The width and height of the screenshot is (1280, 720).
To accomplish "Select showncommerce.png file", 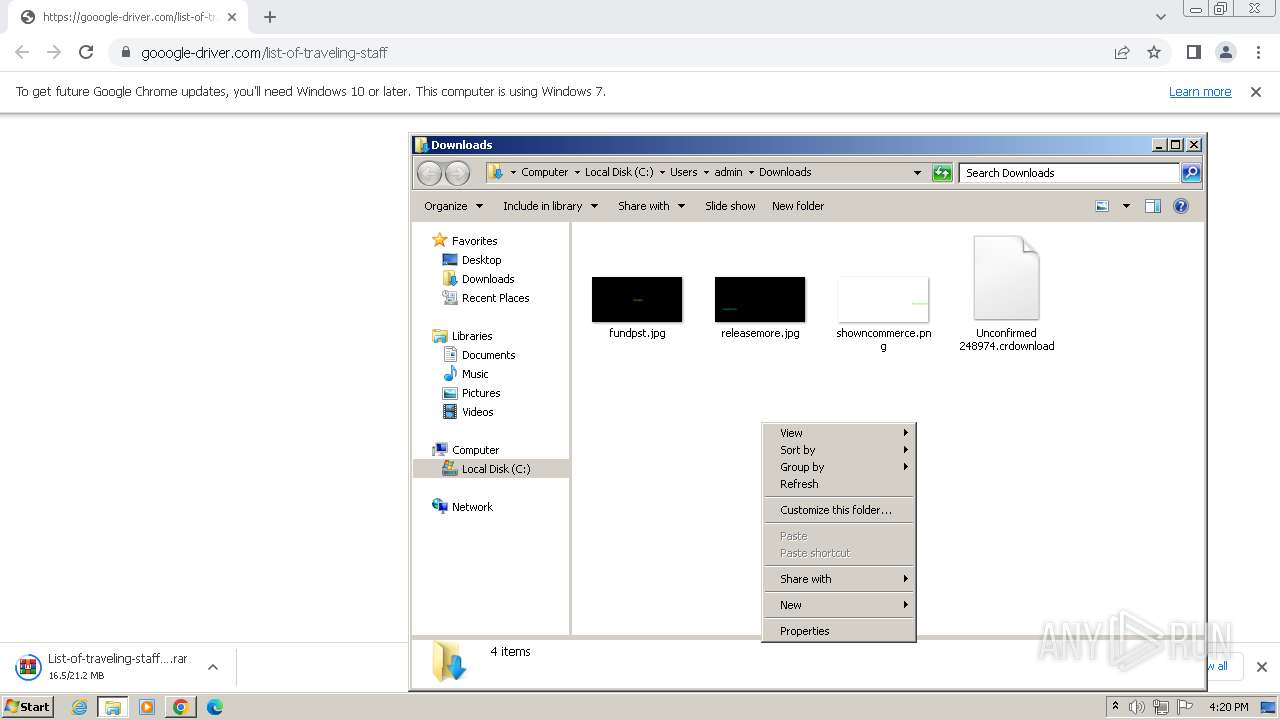I will 883,314.
